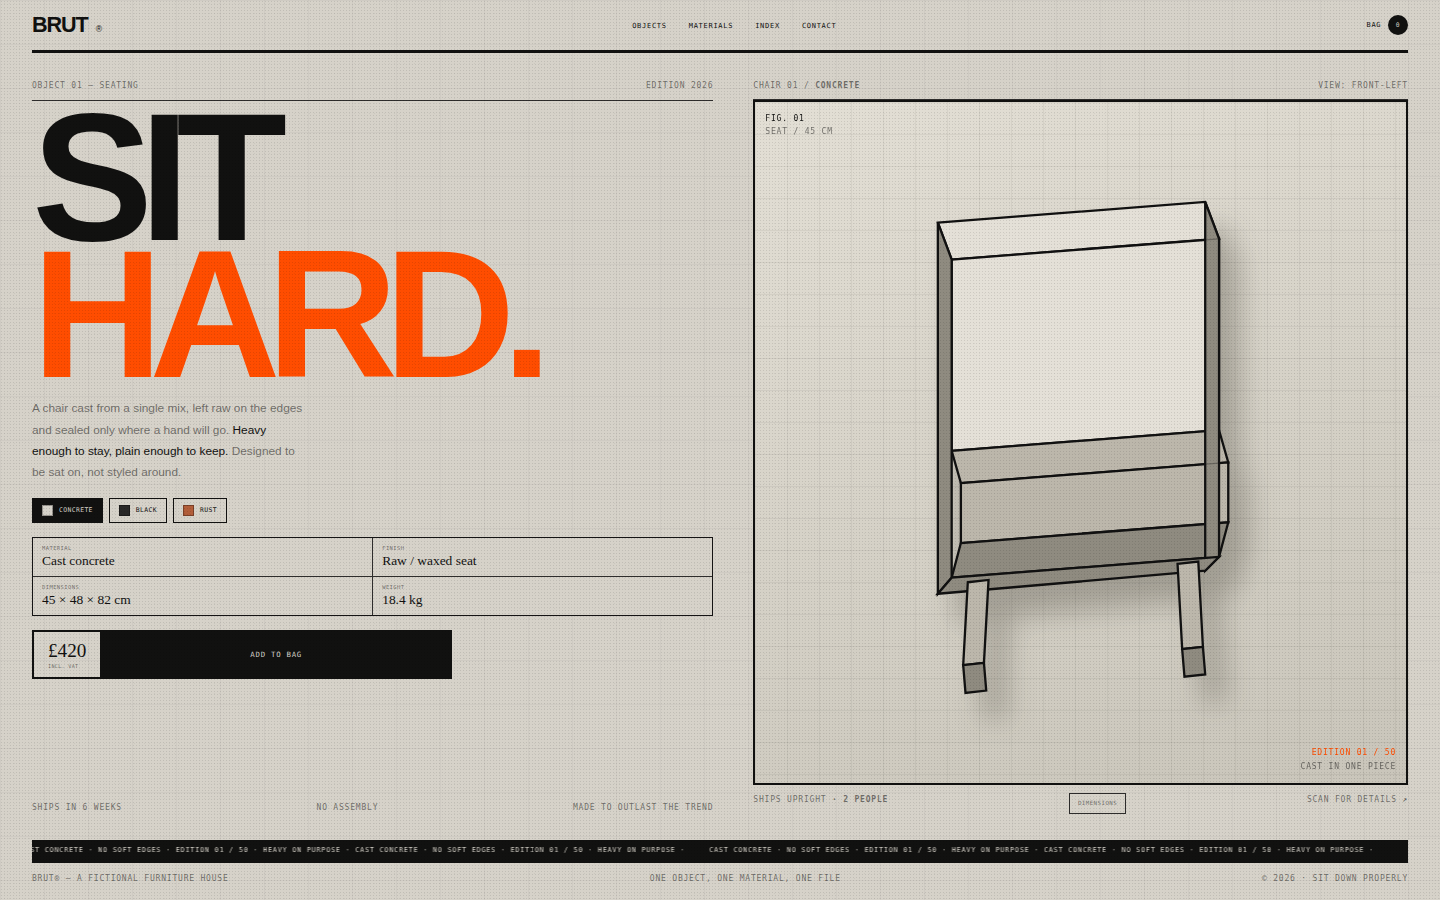The height and width of the screenshot is (900, 1440).
Task: Click © 2026 Sit Down Properly footer text
Action: click(1334, 878)
